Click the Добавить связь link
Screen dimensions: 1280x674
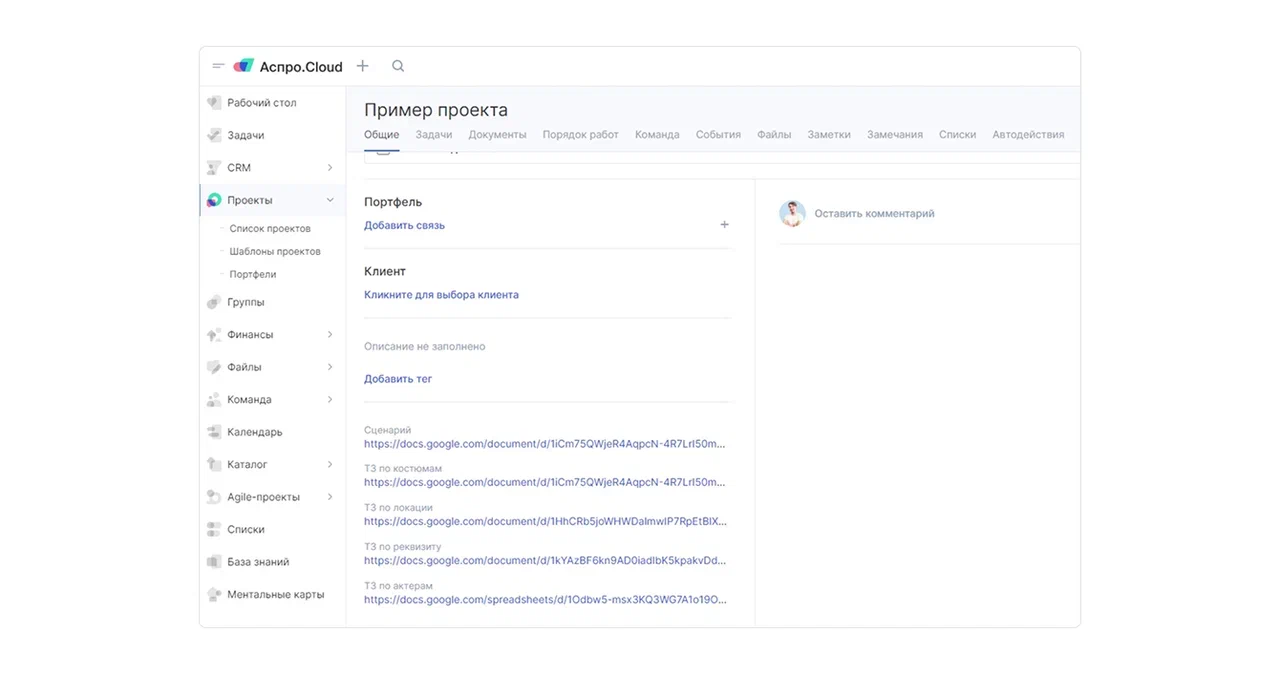pyautogui.click(x=404, y=225)
